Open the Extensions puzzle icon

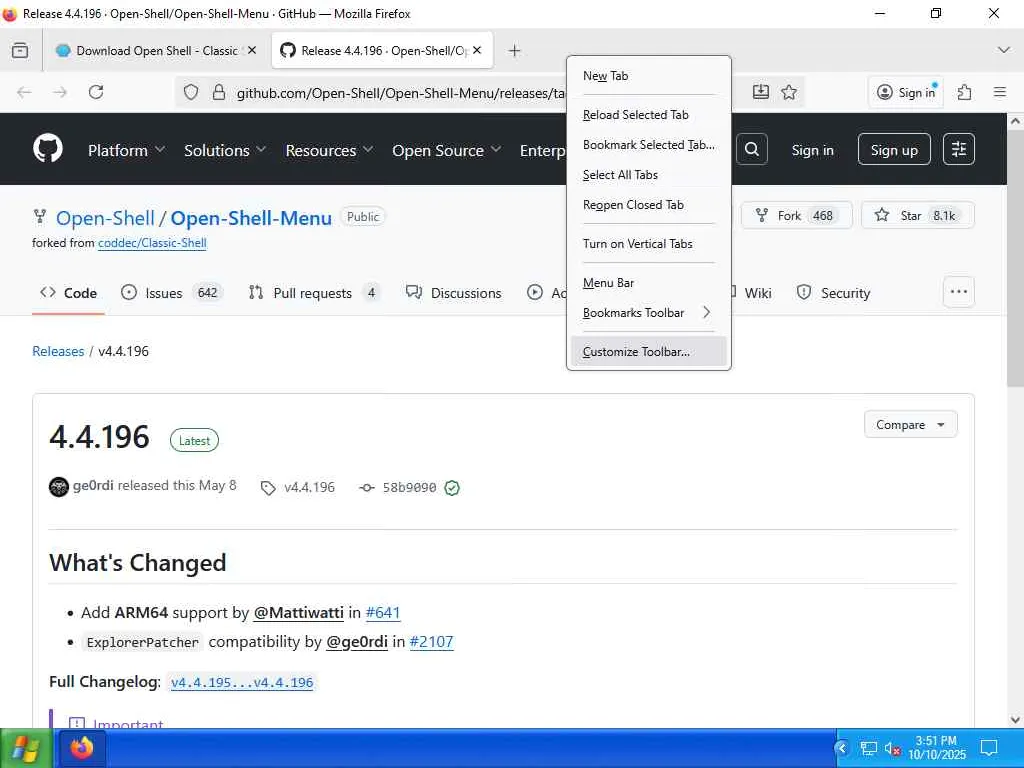coord(965,92)
